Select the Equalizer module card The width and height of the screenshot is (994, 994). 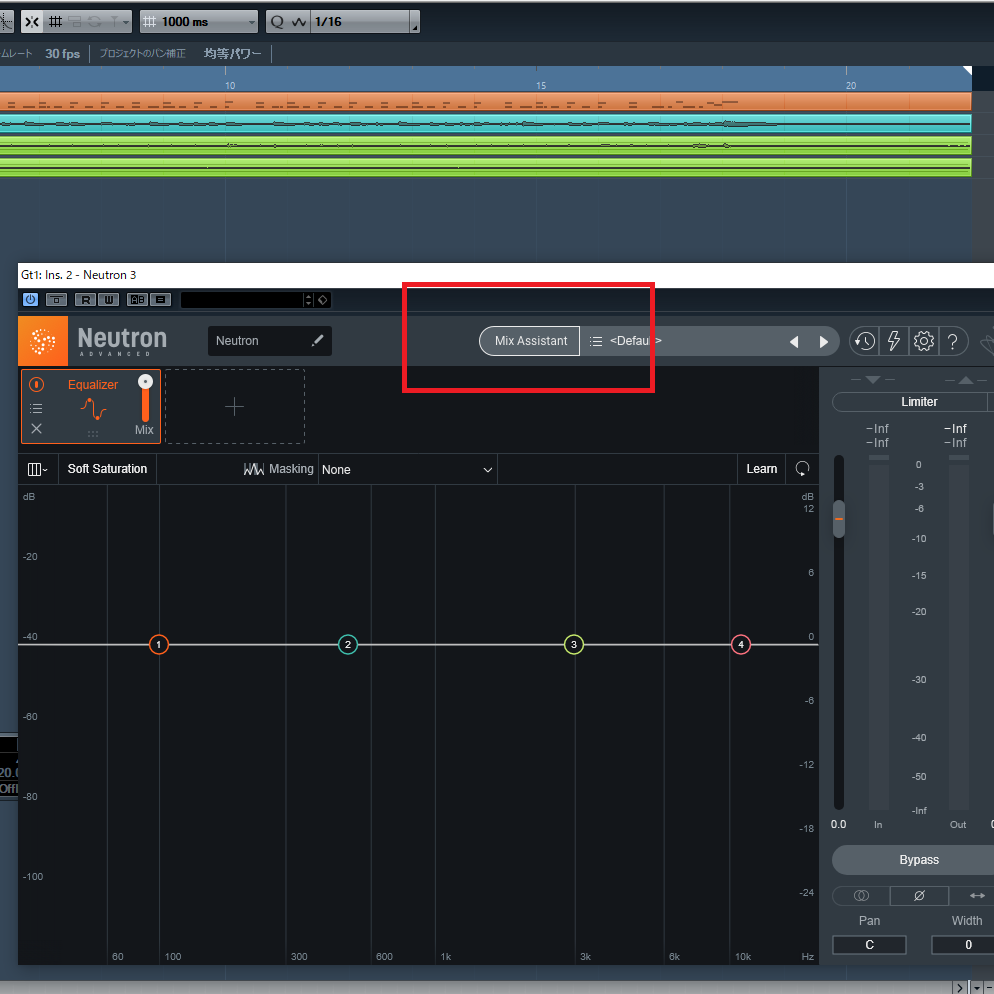click(91, 406)
